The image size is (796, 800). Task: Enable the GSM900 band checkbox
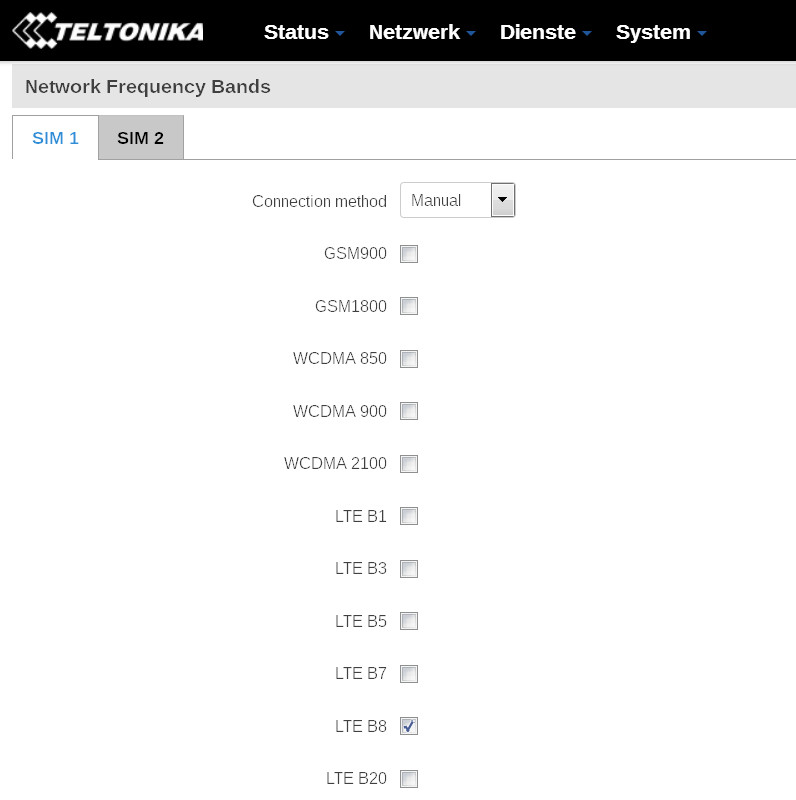(x=409, y=254)
